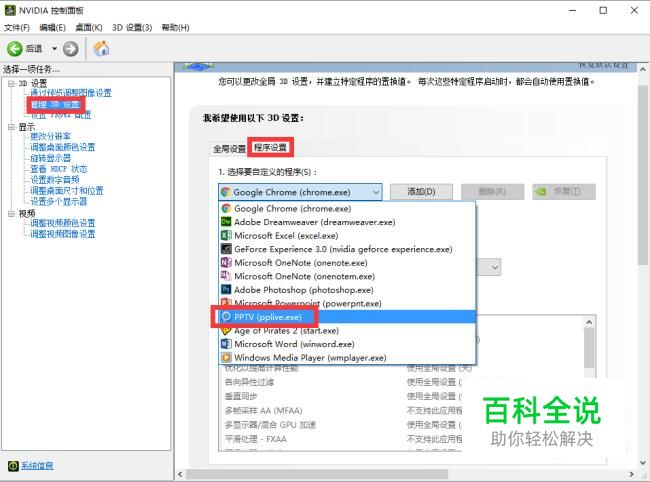Choose Microsoft Word icon in list

226,344
